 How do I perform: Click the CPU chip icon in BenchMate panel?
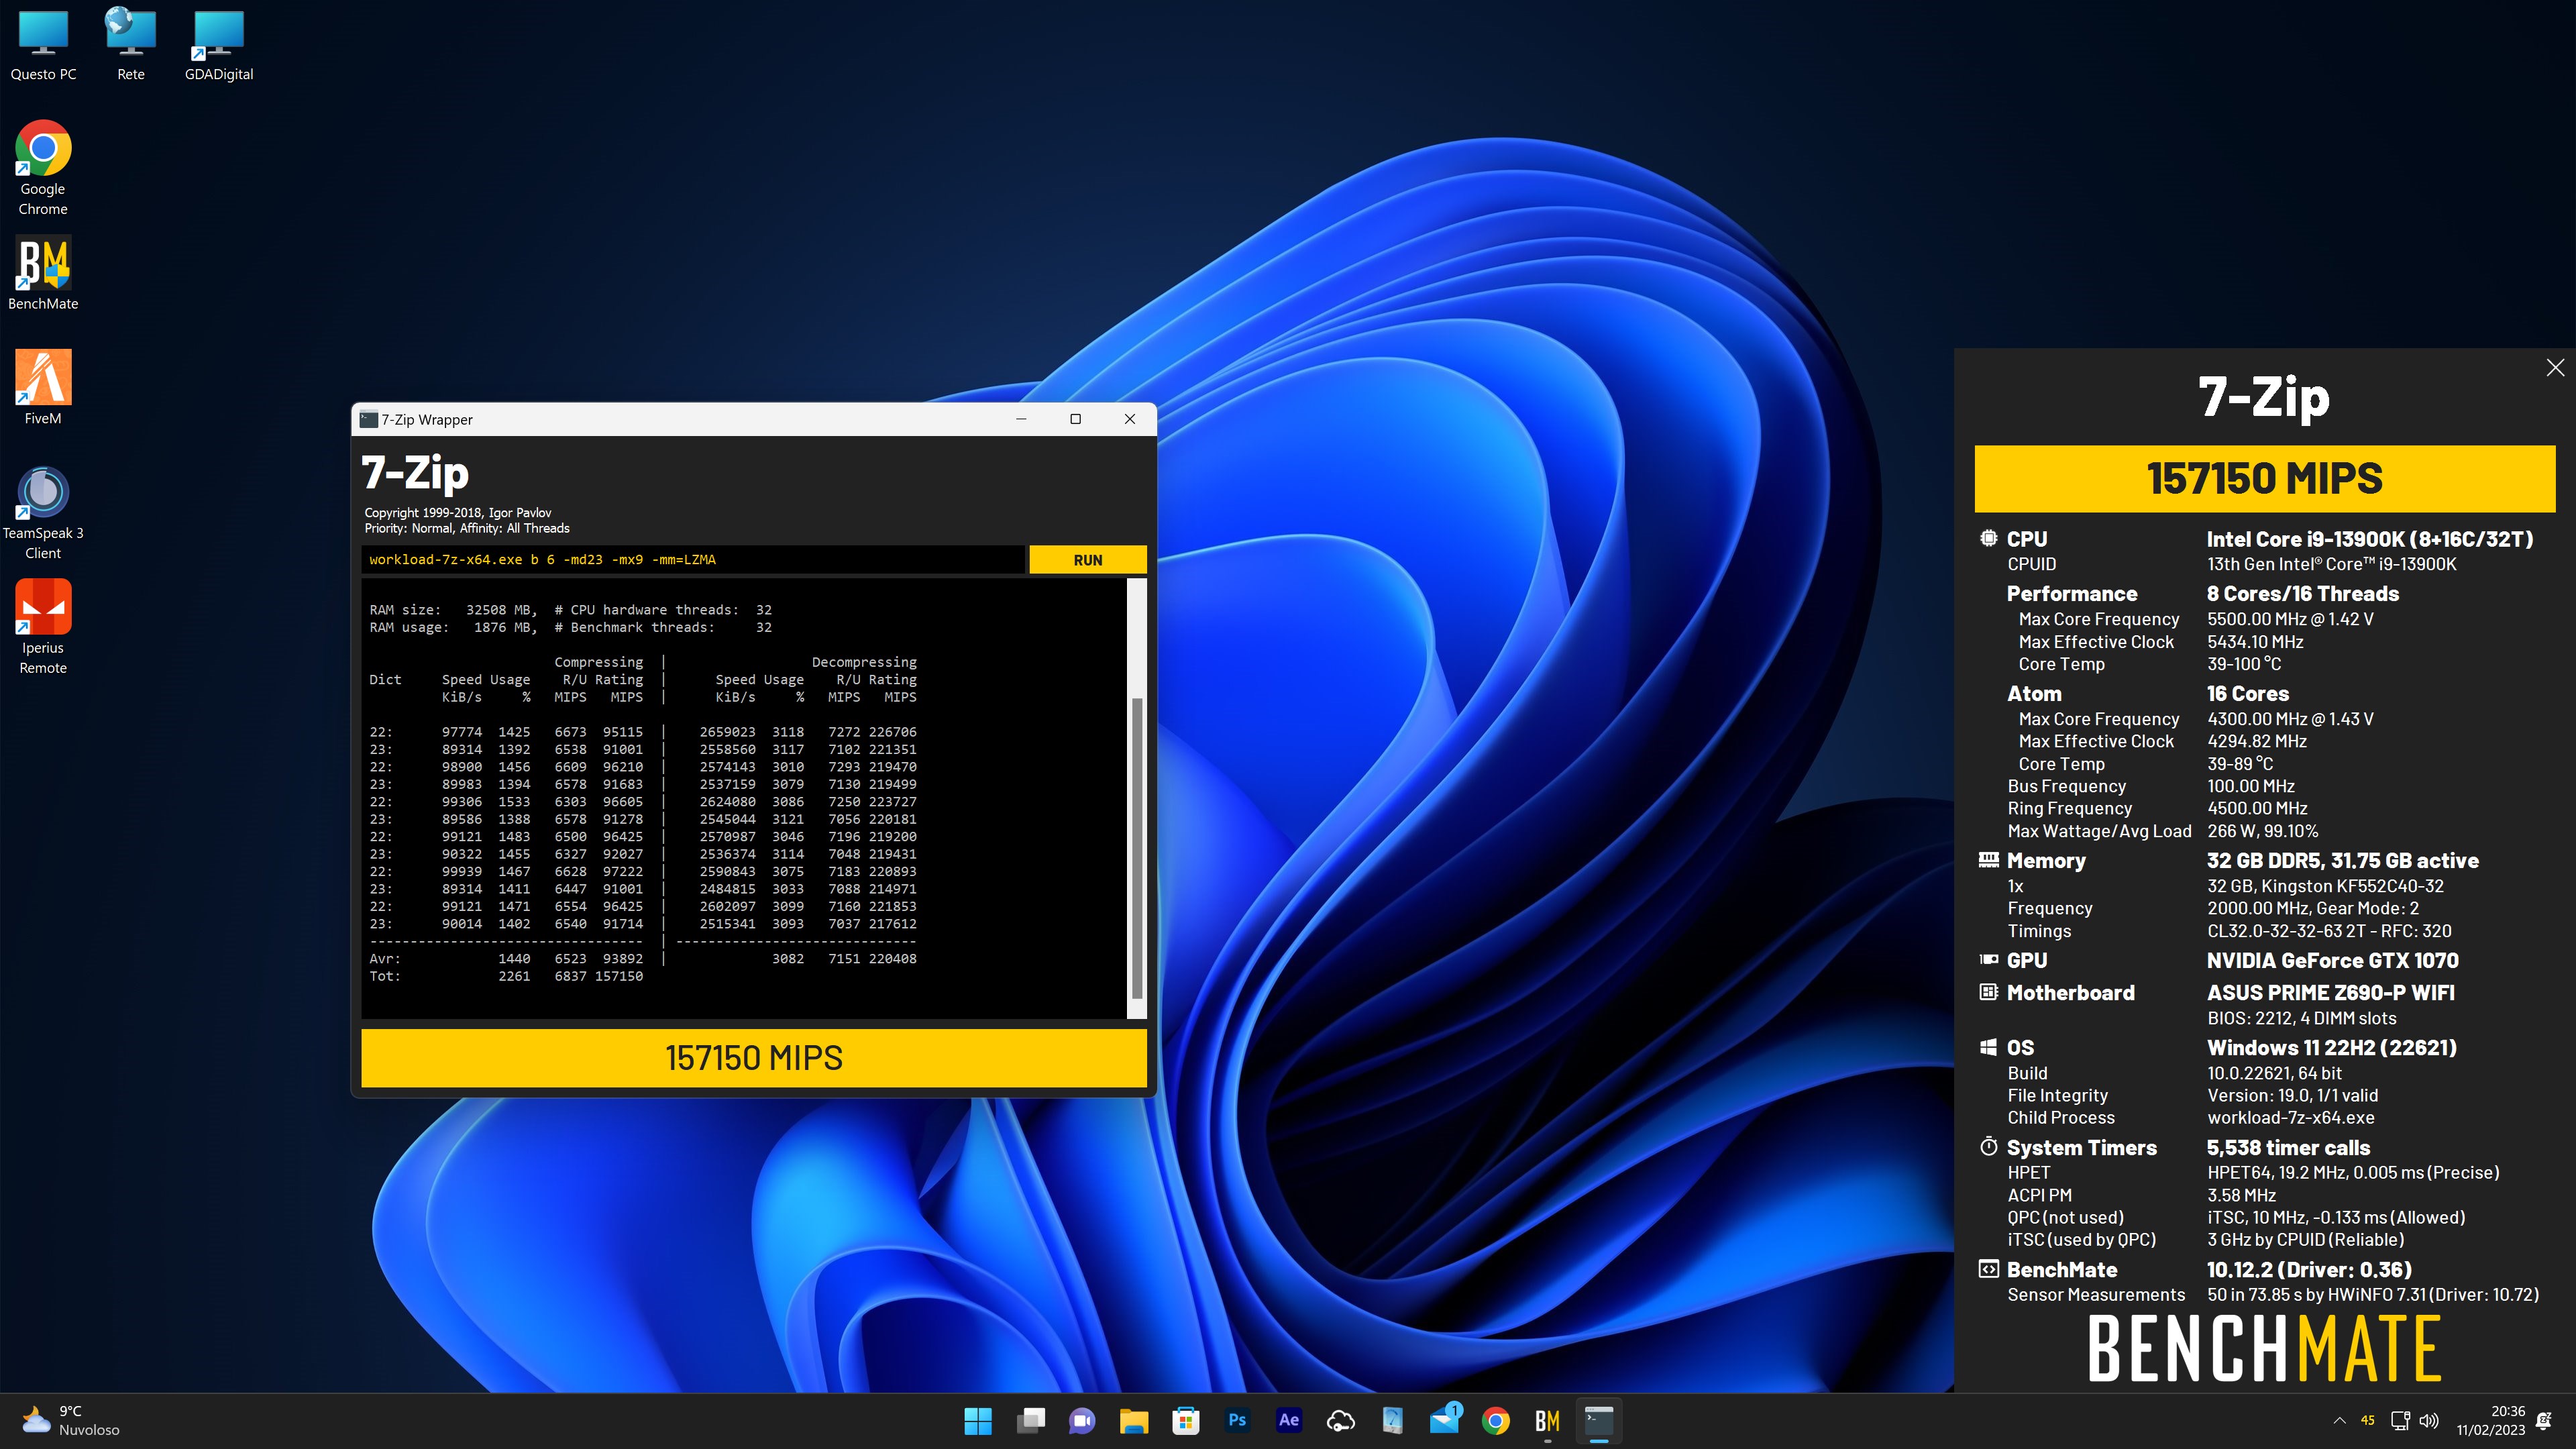1988,538
